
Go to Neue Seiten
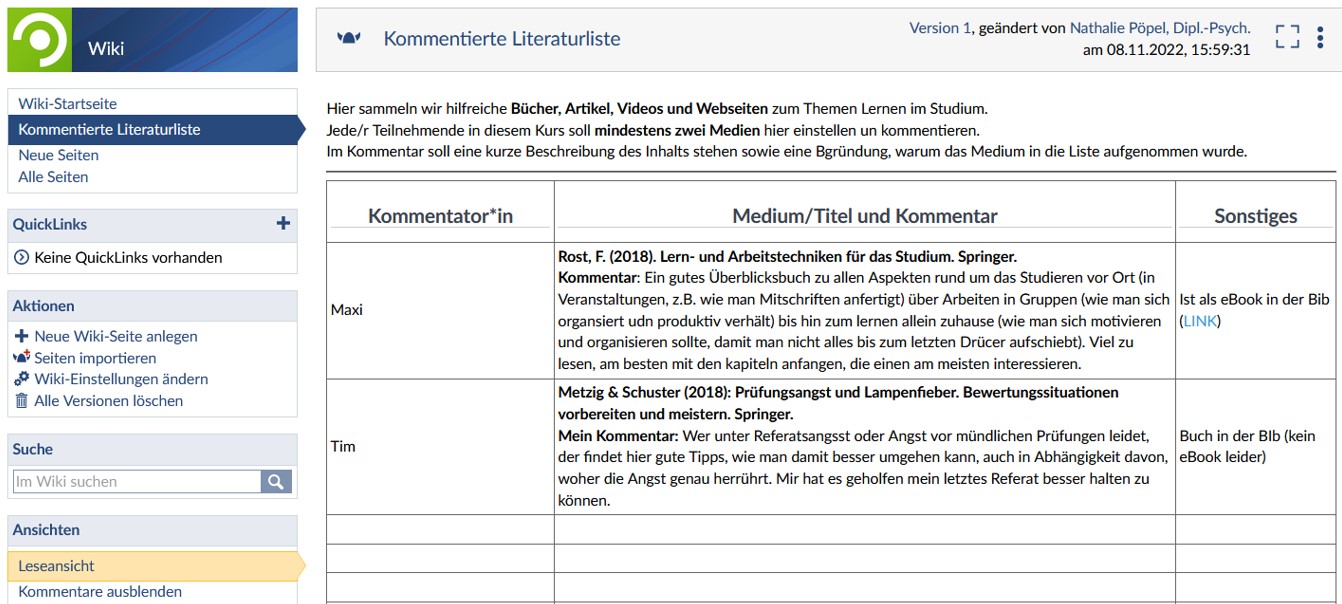58,155
